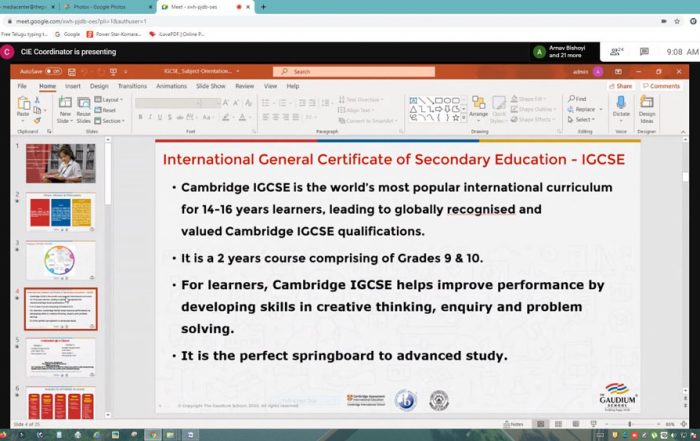
Task: Open the Select dropdown
Action: click(581, 120)
